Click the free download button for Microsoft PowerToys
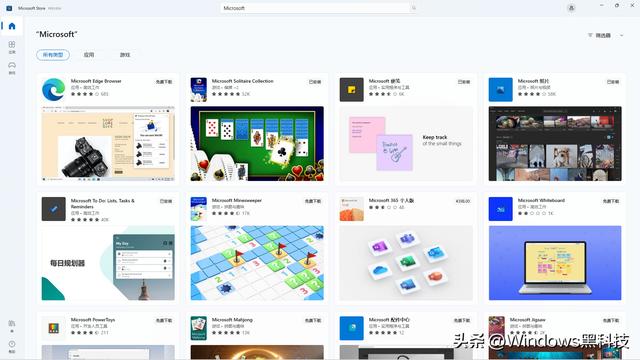Image resolution: width=640 pixels, height=360 pixels. [164, 320]
